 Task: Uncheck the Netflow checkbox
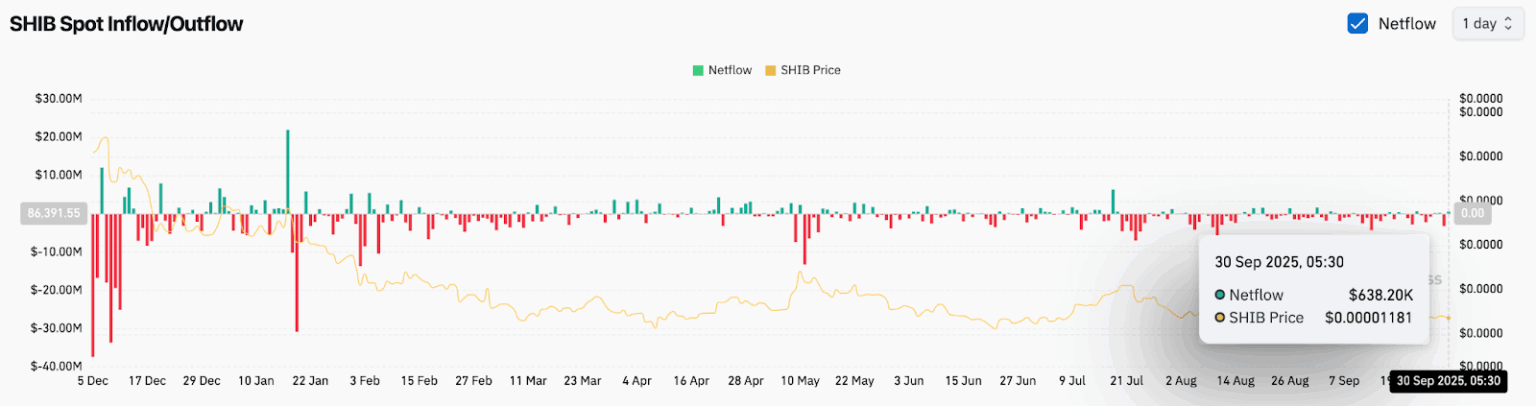coord(1357,23)
